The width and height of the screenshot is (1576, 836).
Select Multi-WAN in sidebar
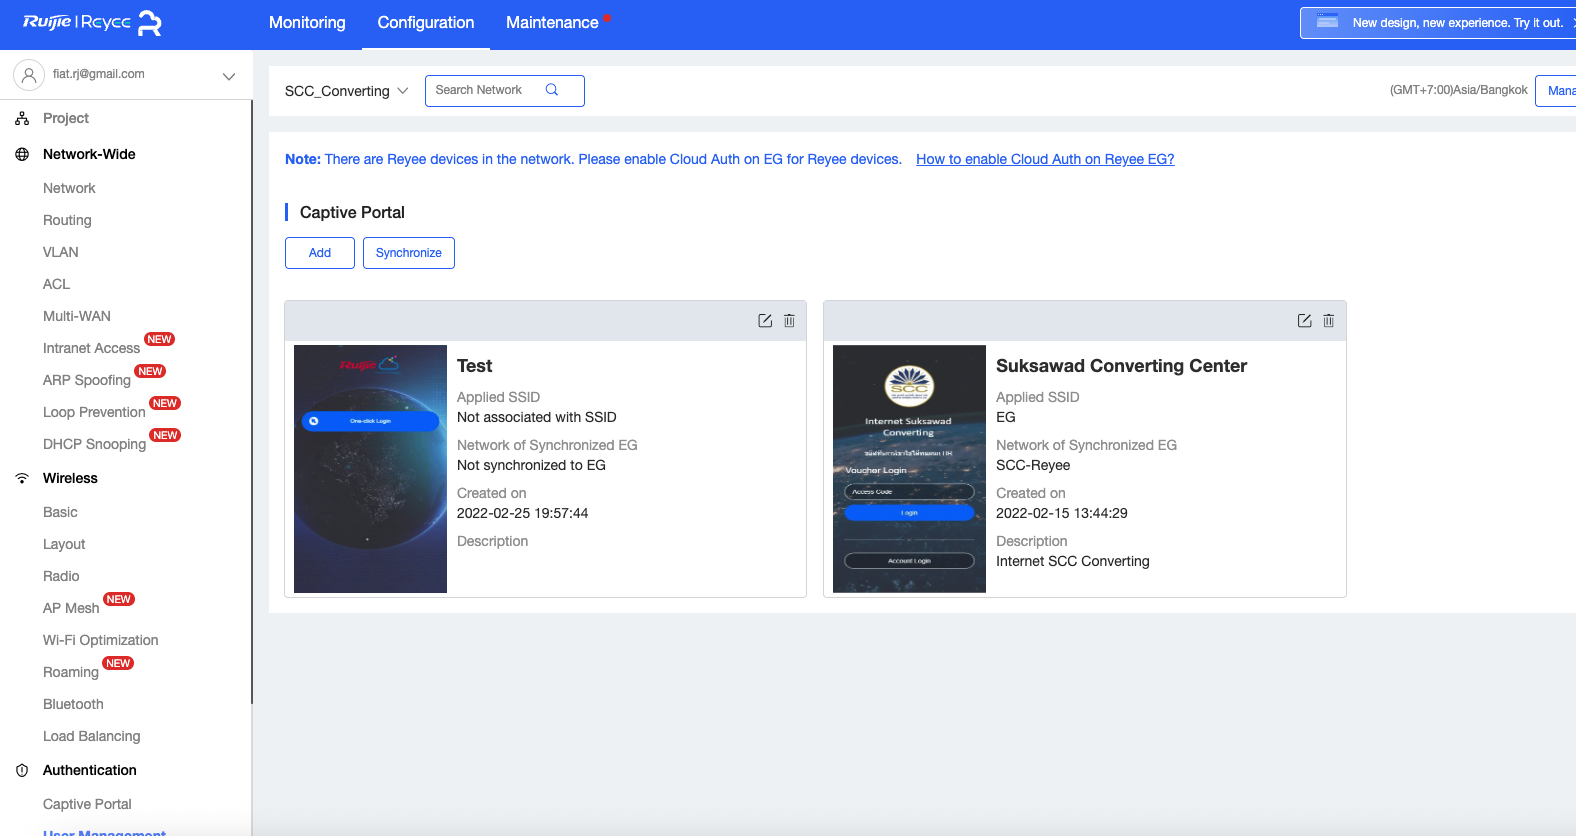tap(77, 316)
